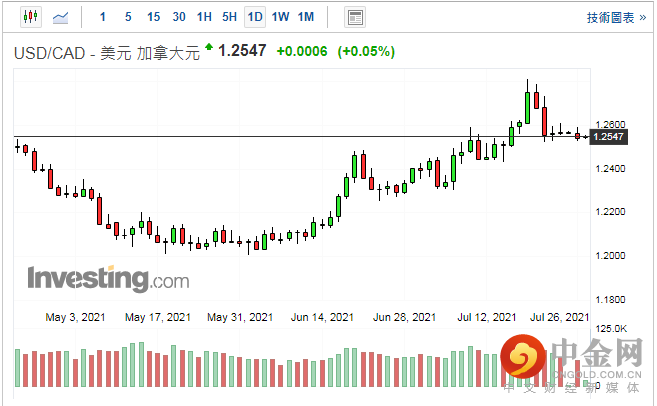657x406 pixels.
Task: Click the May 17, 2021 date label
Action: (x=158, y=317)
